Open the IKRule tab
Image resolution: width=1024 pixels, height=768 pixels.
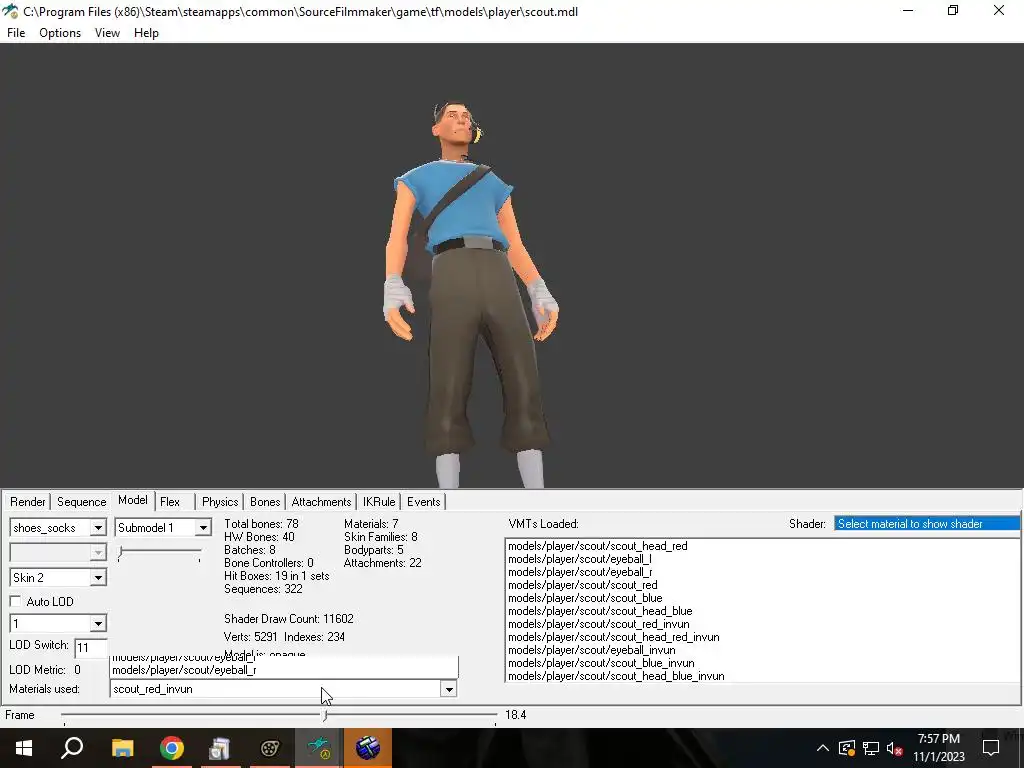379,502
